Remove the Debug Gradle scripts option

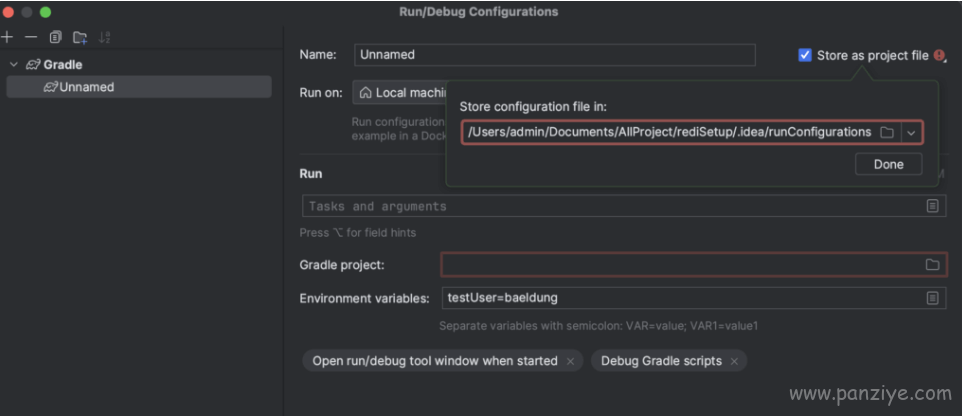pos(734,361)
